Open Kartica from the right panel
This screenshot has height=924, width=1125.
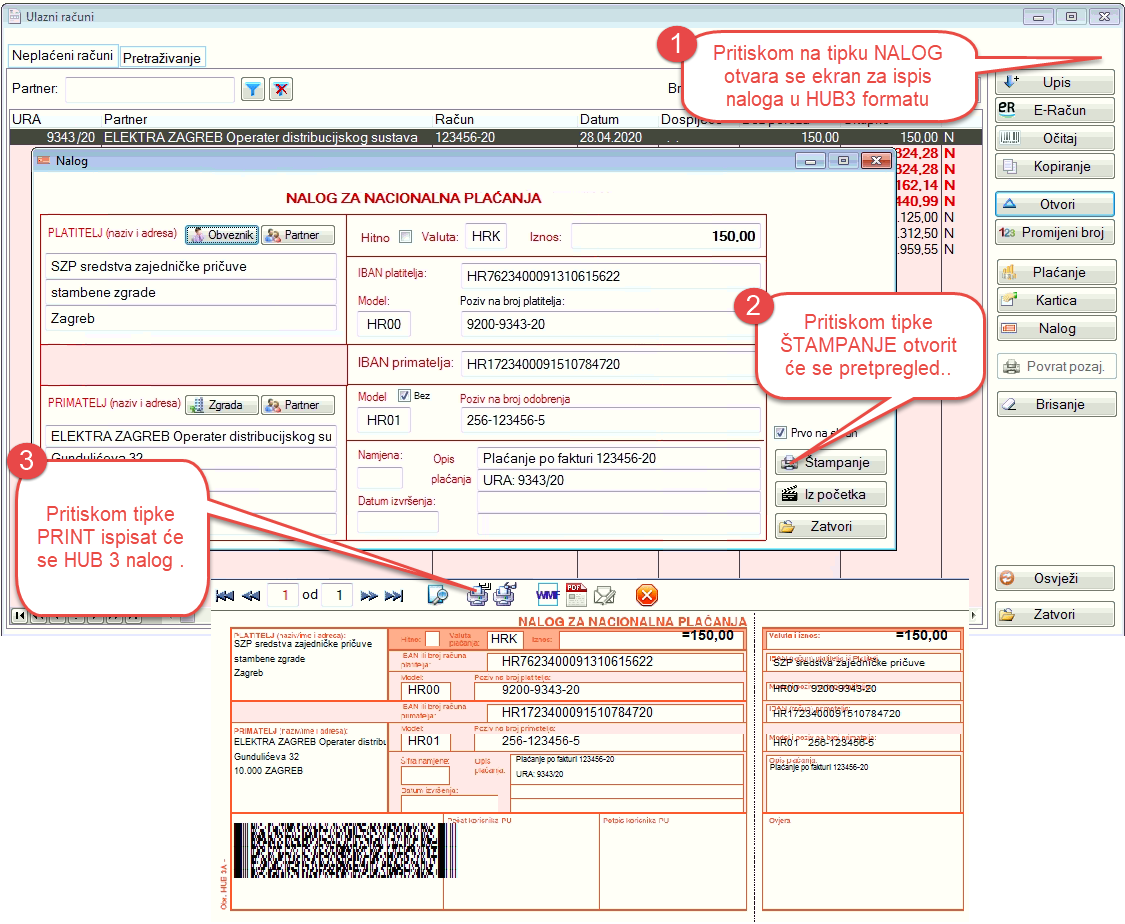pos(1055,301)
